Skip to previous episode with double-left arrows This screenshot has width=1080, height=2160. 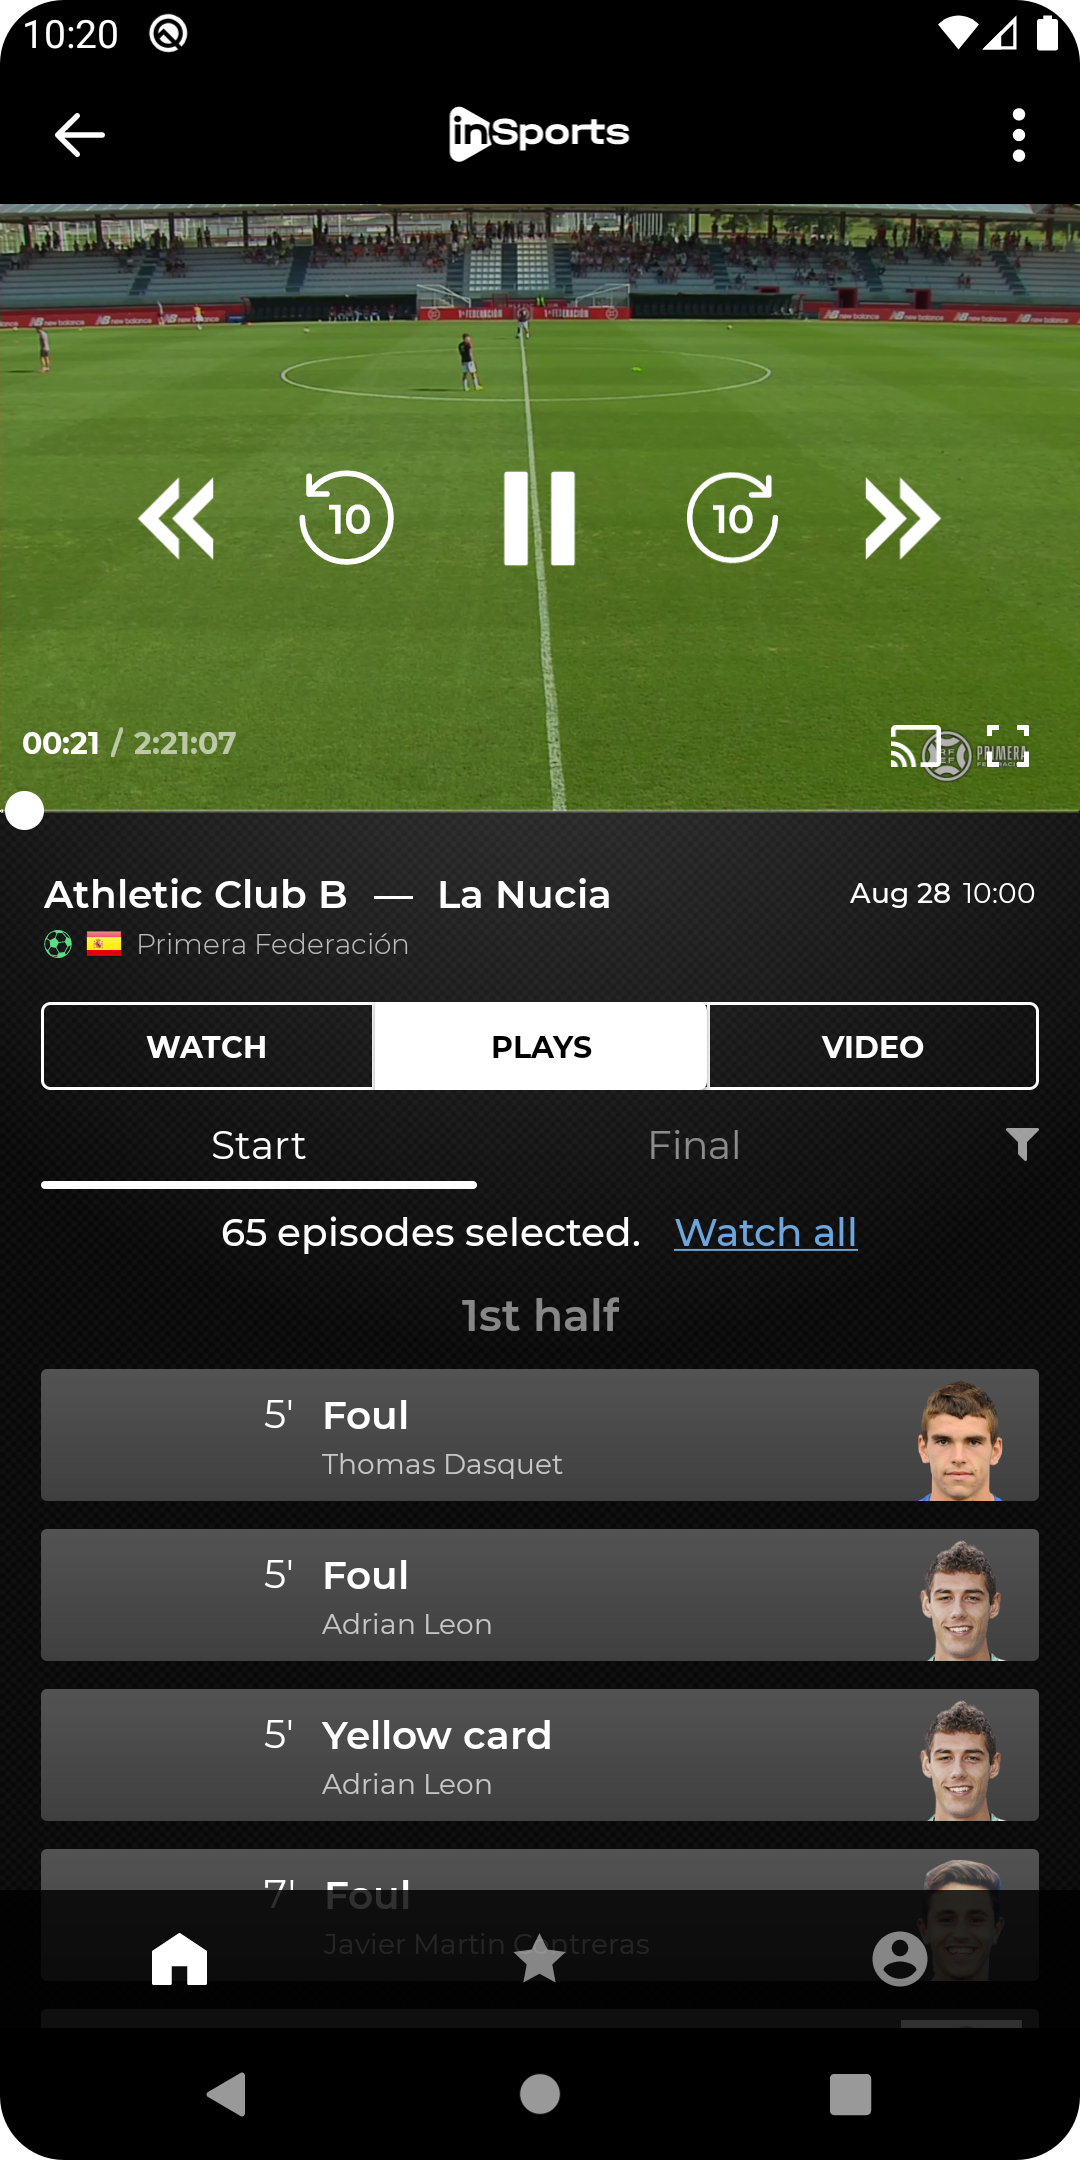177,518
